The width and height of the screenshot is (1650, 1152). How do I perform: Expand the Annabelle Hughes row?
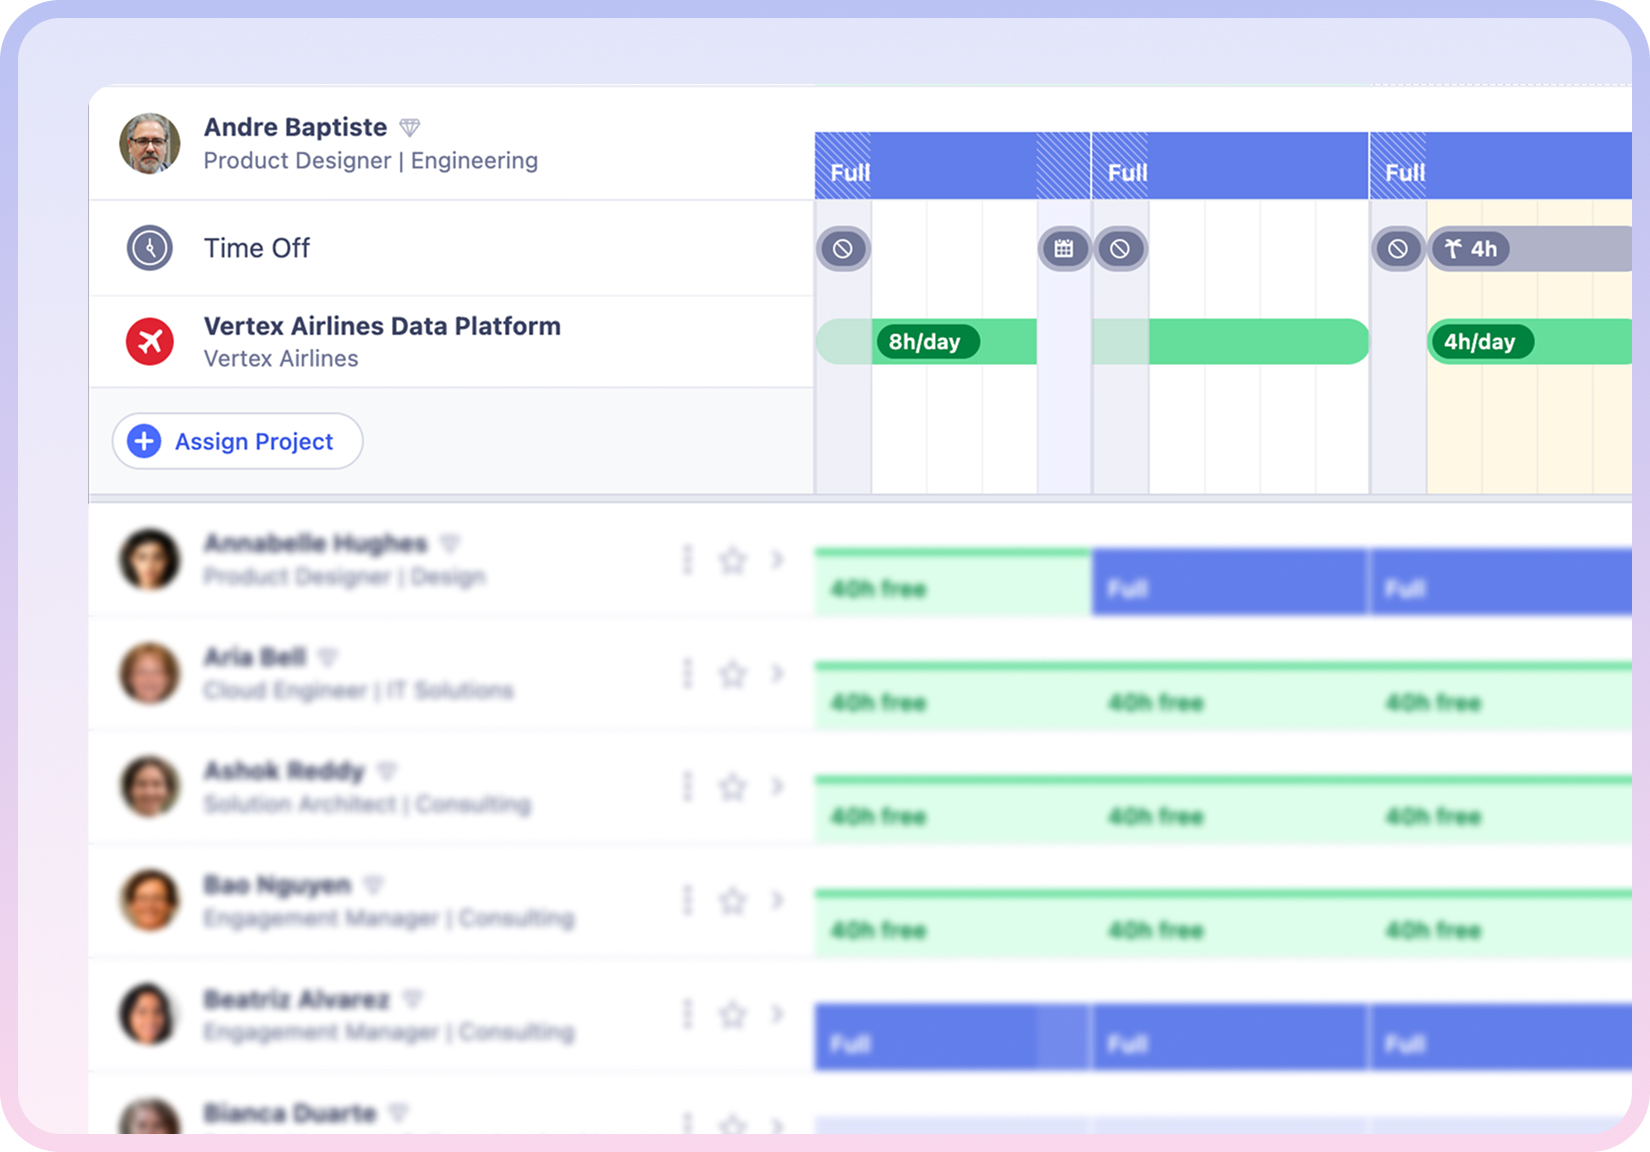coord(777,560)
